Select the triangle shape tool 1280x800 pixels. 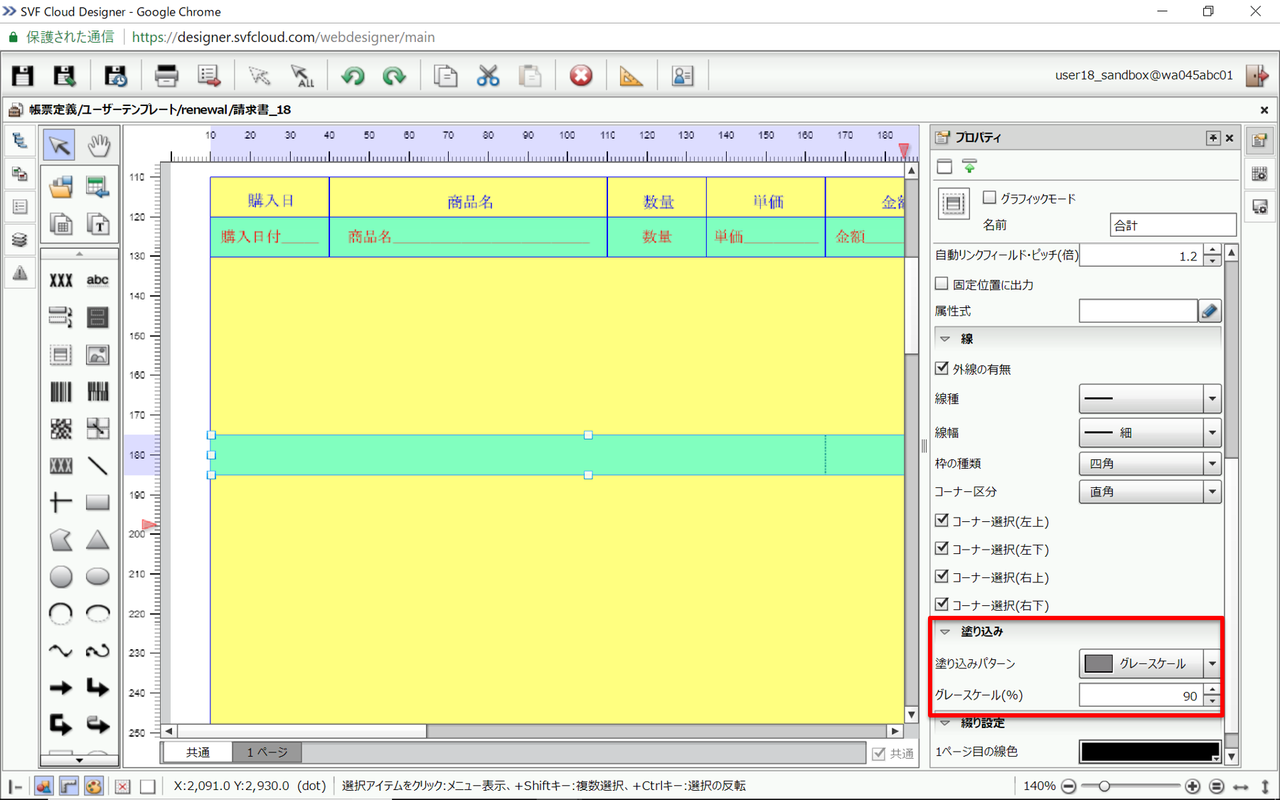[x=97, y=540]
